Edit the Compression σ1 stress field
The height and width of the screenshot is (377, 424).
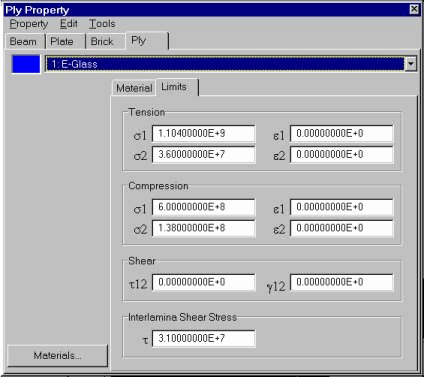204,207
